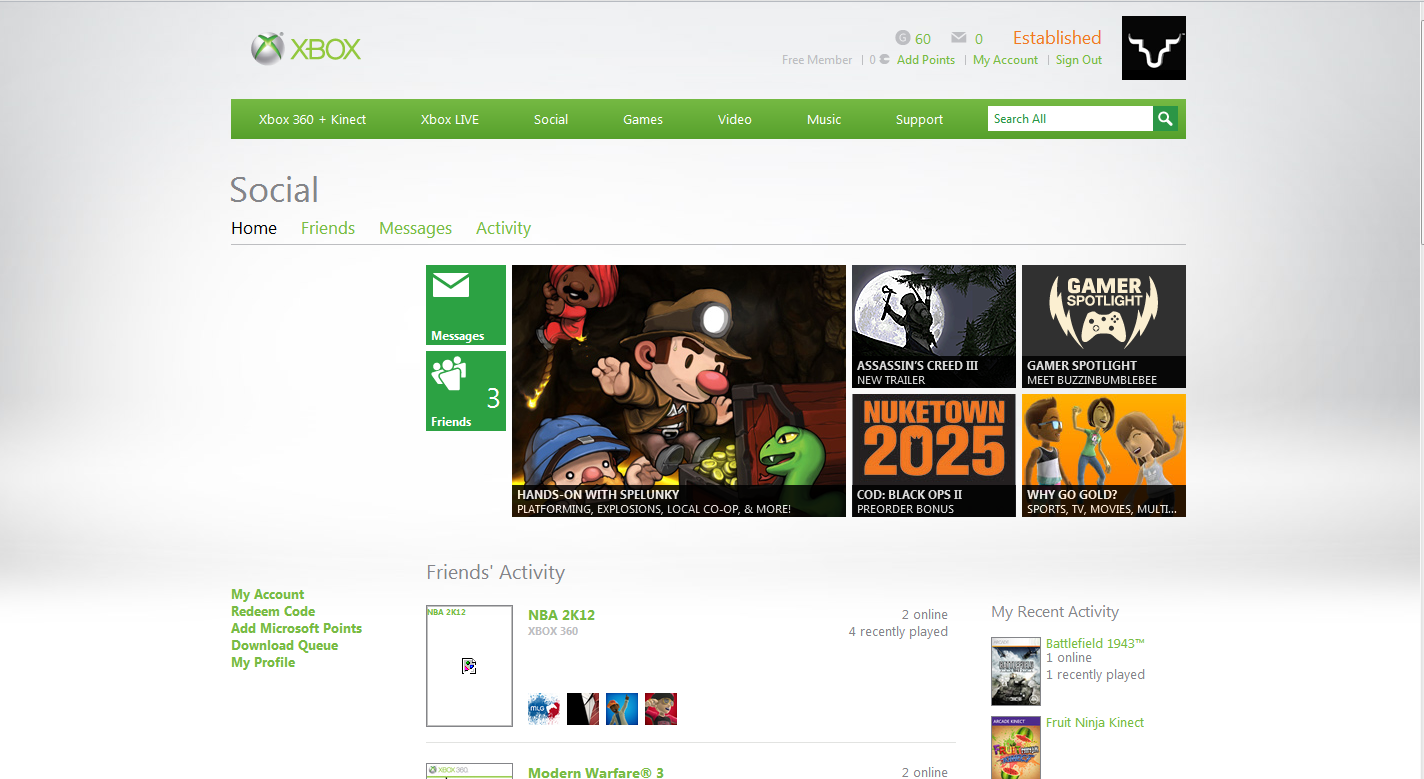
Task: Click the red friend avatar under NBA 2K12
Action: [x=661, y=709]
